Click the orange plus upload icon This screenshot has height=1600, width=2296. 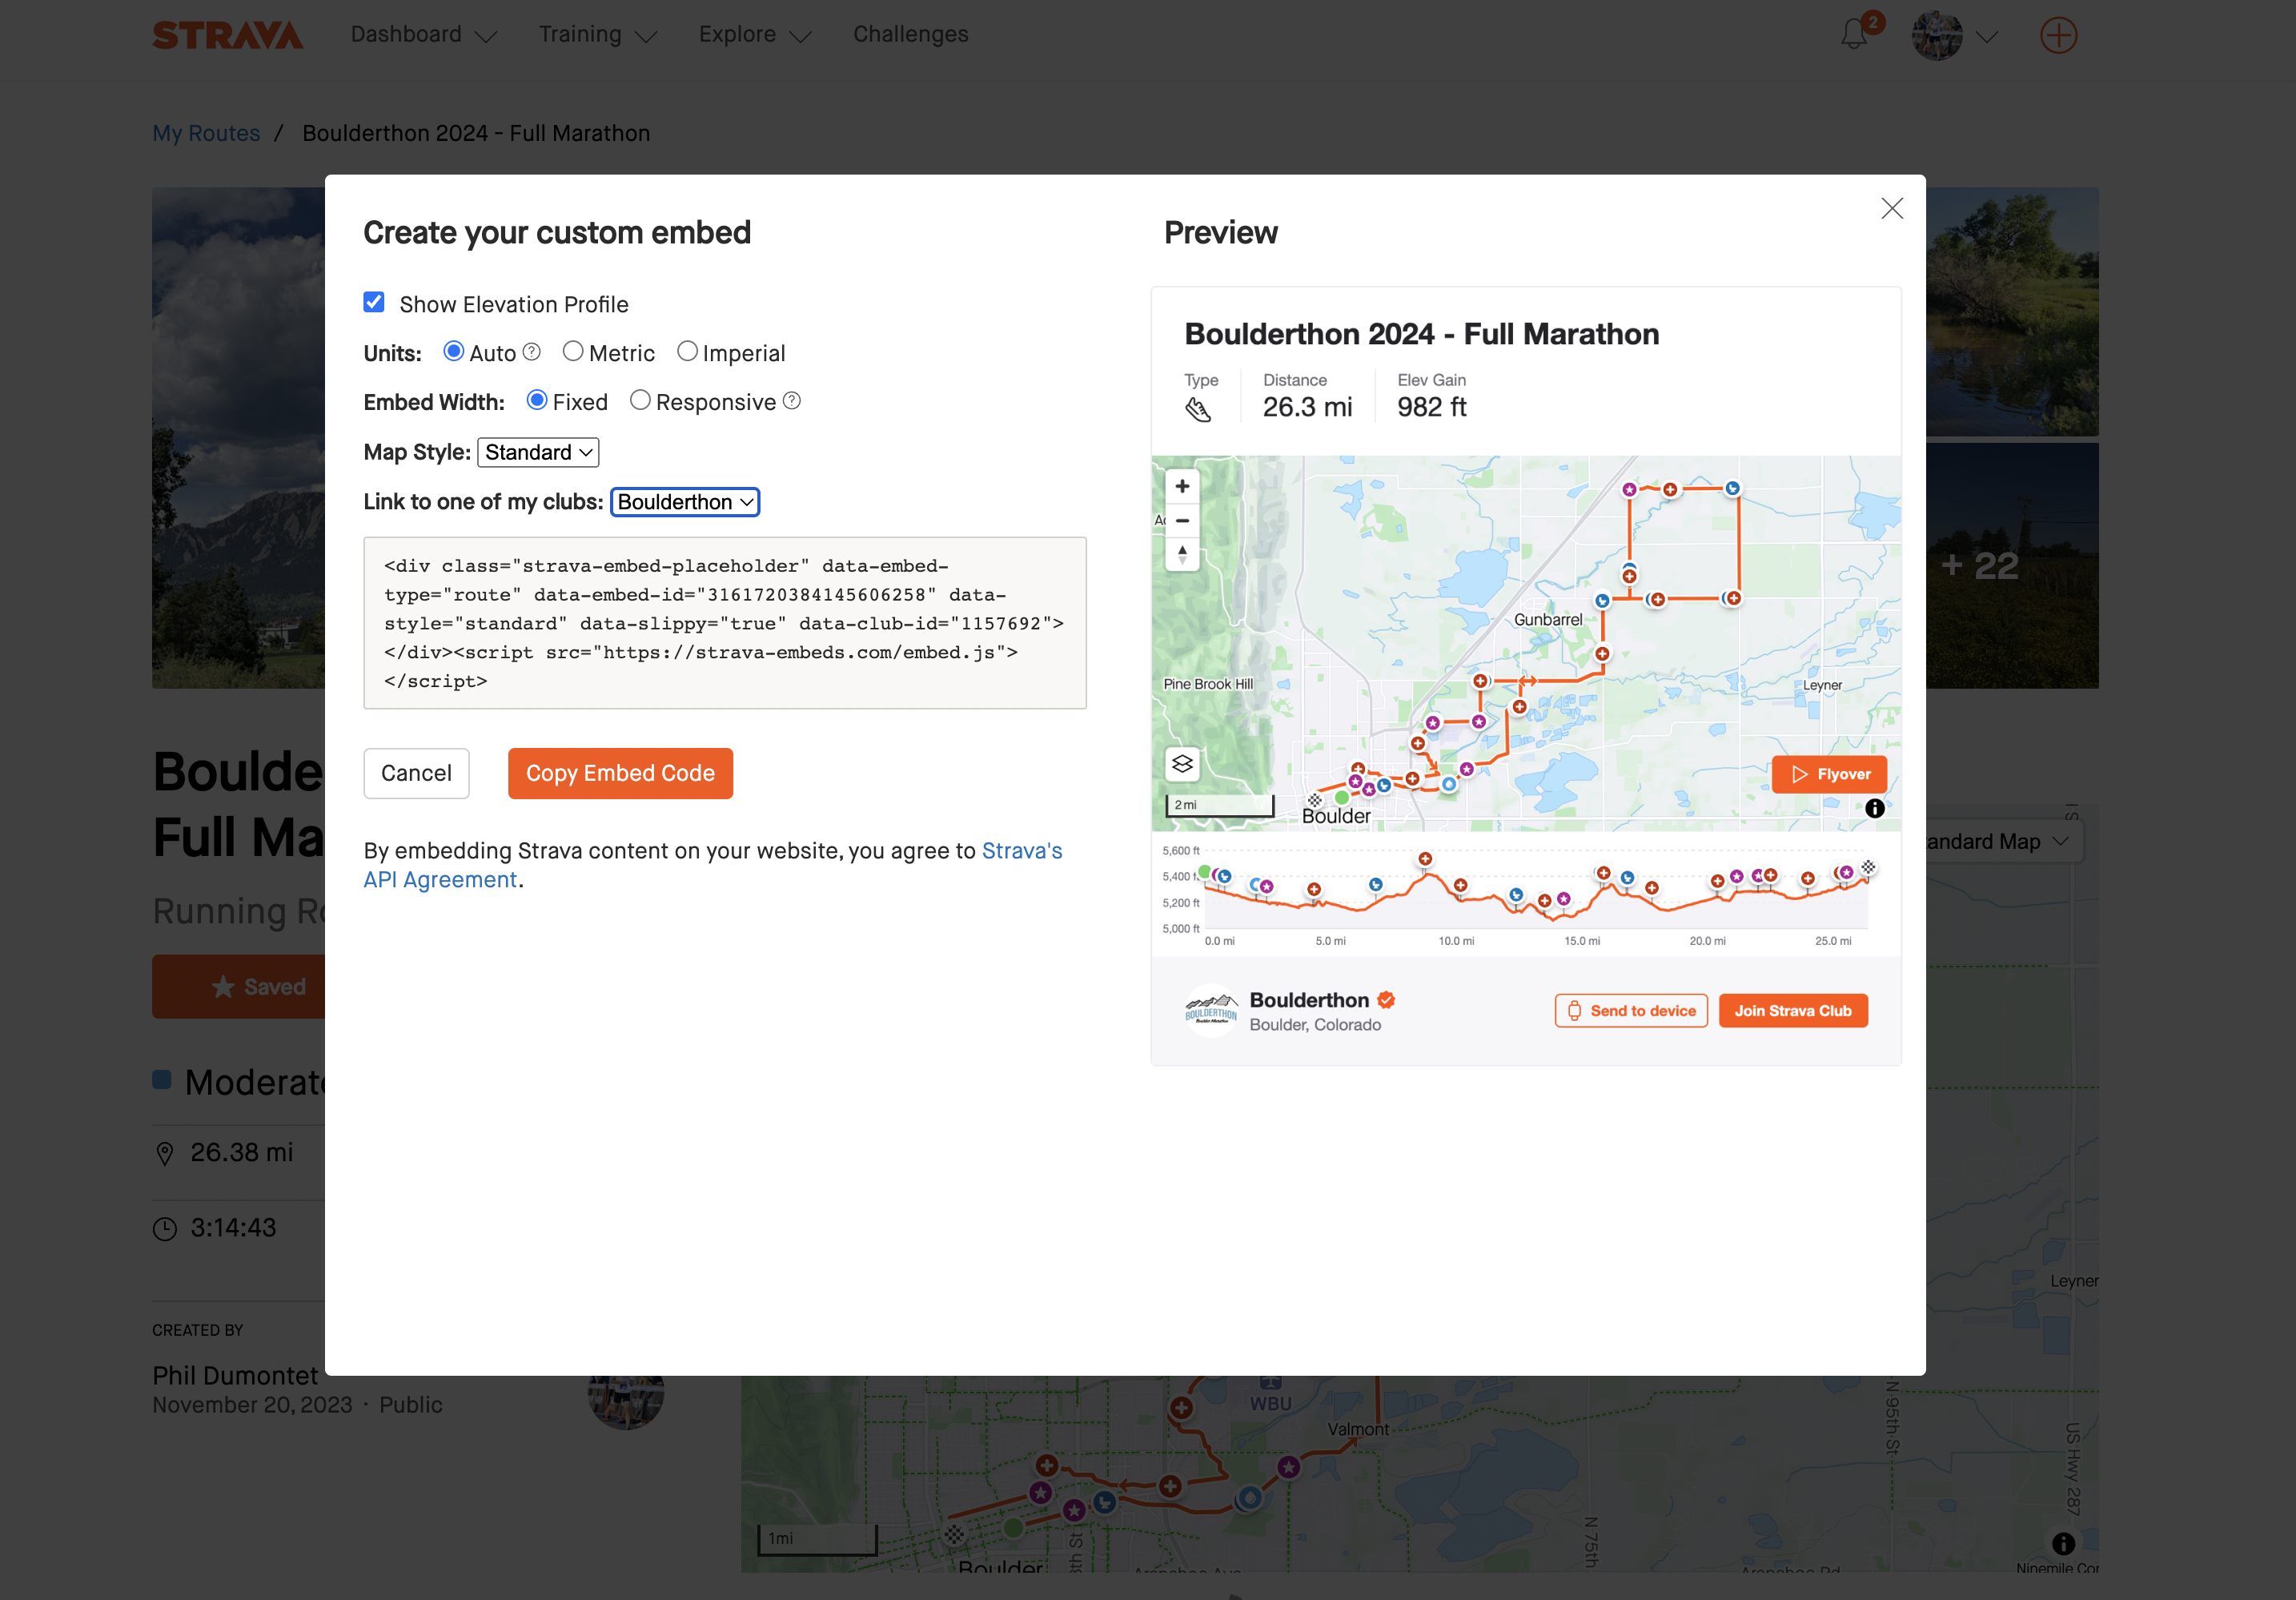[x=2058, y=35]
